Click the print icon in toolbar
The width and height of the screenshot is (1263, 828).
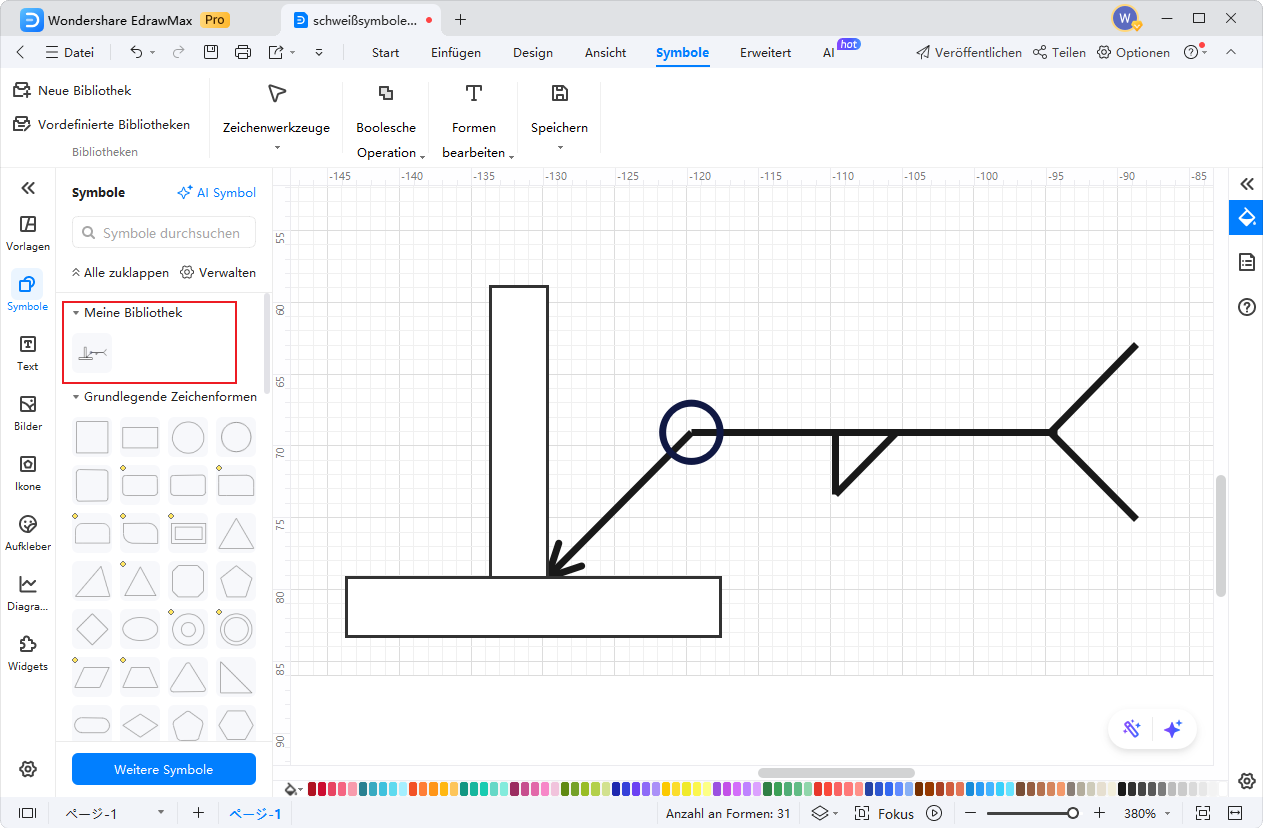(242, 53)
